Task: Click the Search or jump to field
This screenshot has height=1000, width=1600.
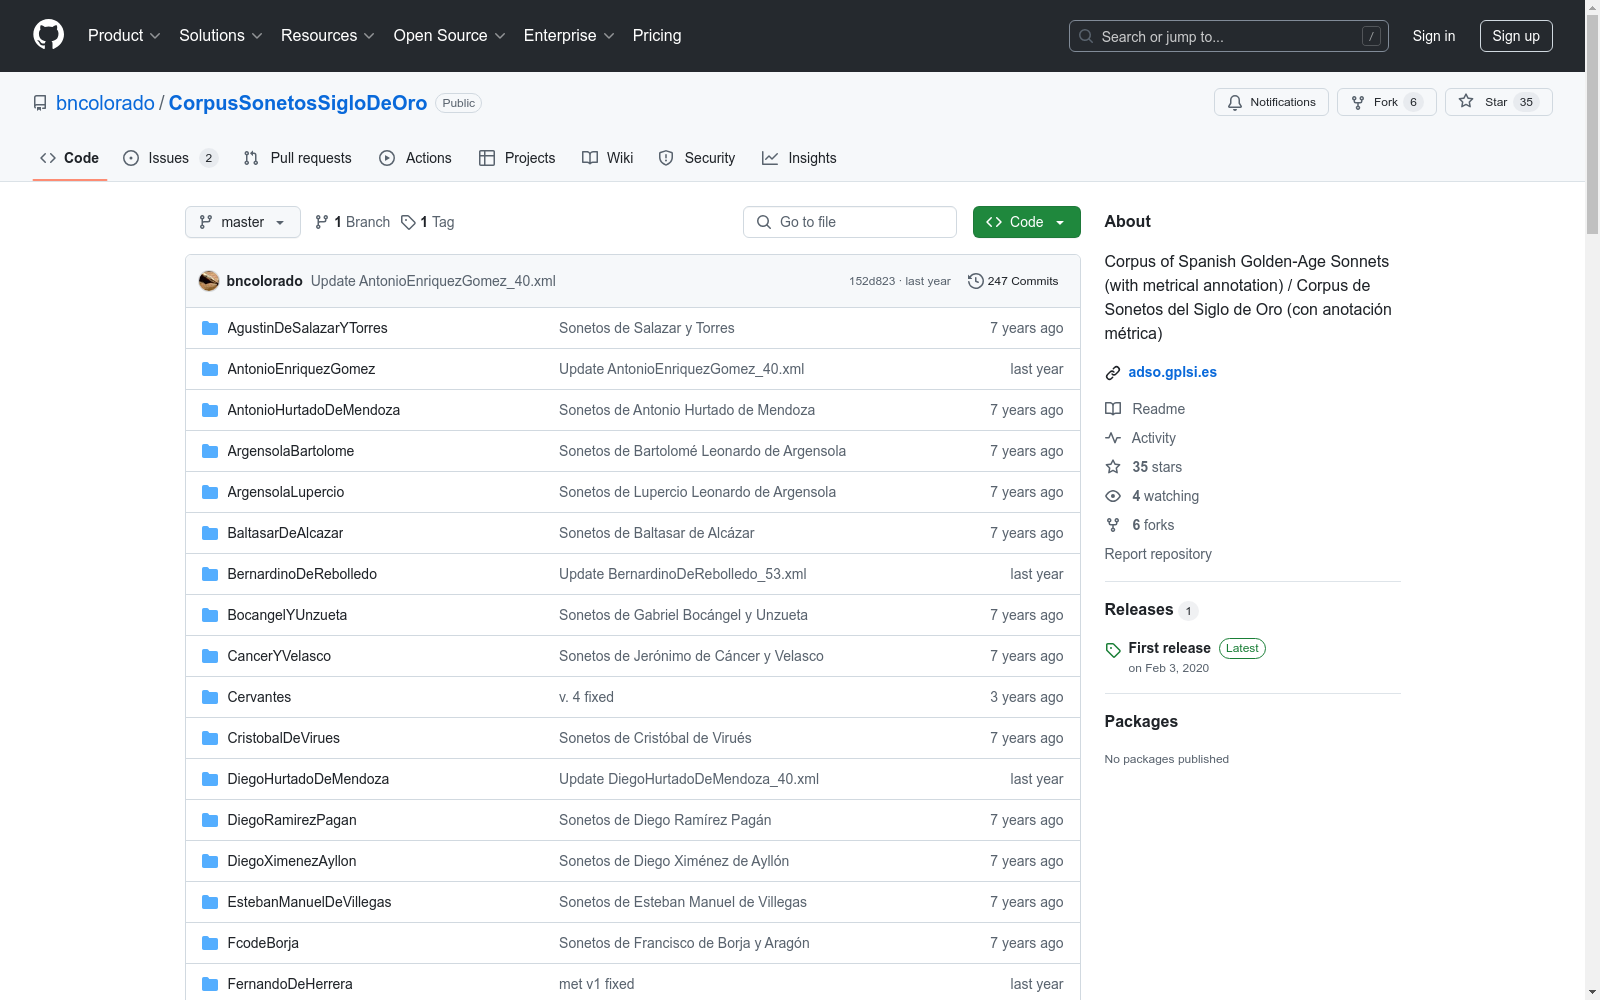Action: click(1229, 36)
